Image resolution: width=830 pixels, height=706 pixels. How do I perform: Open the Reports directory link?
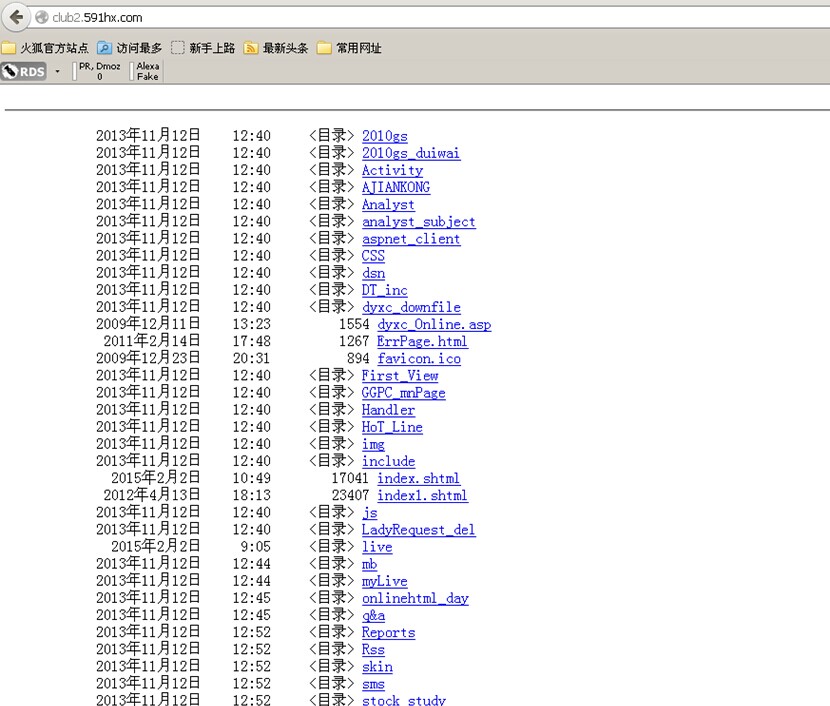click(x=389, y=632)
